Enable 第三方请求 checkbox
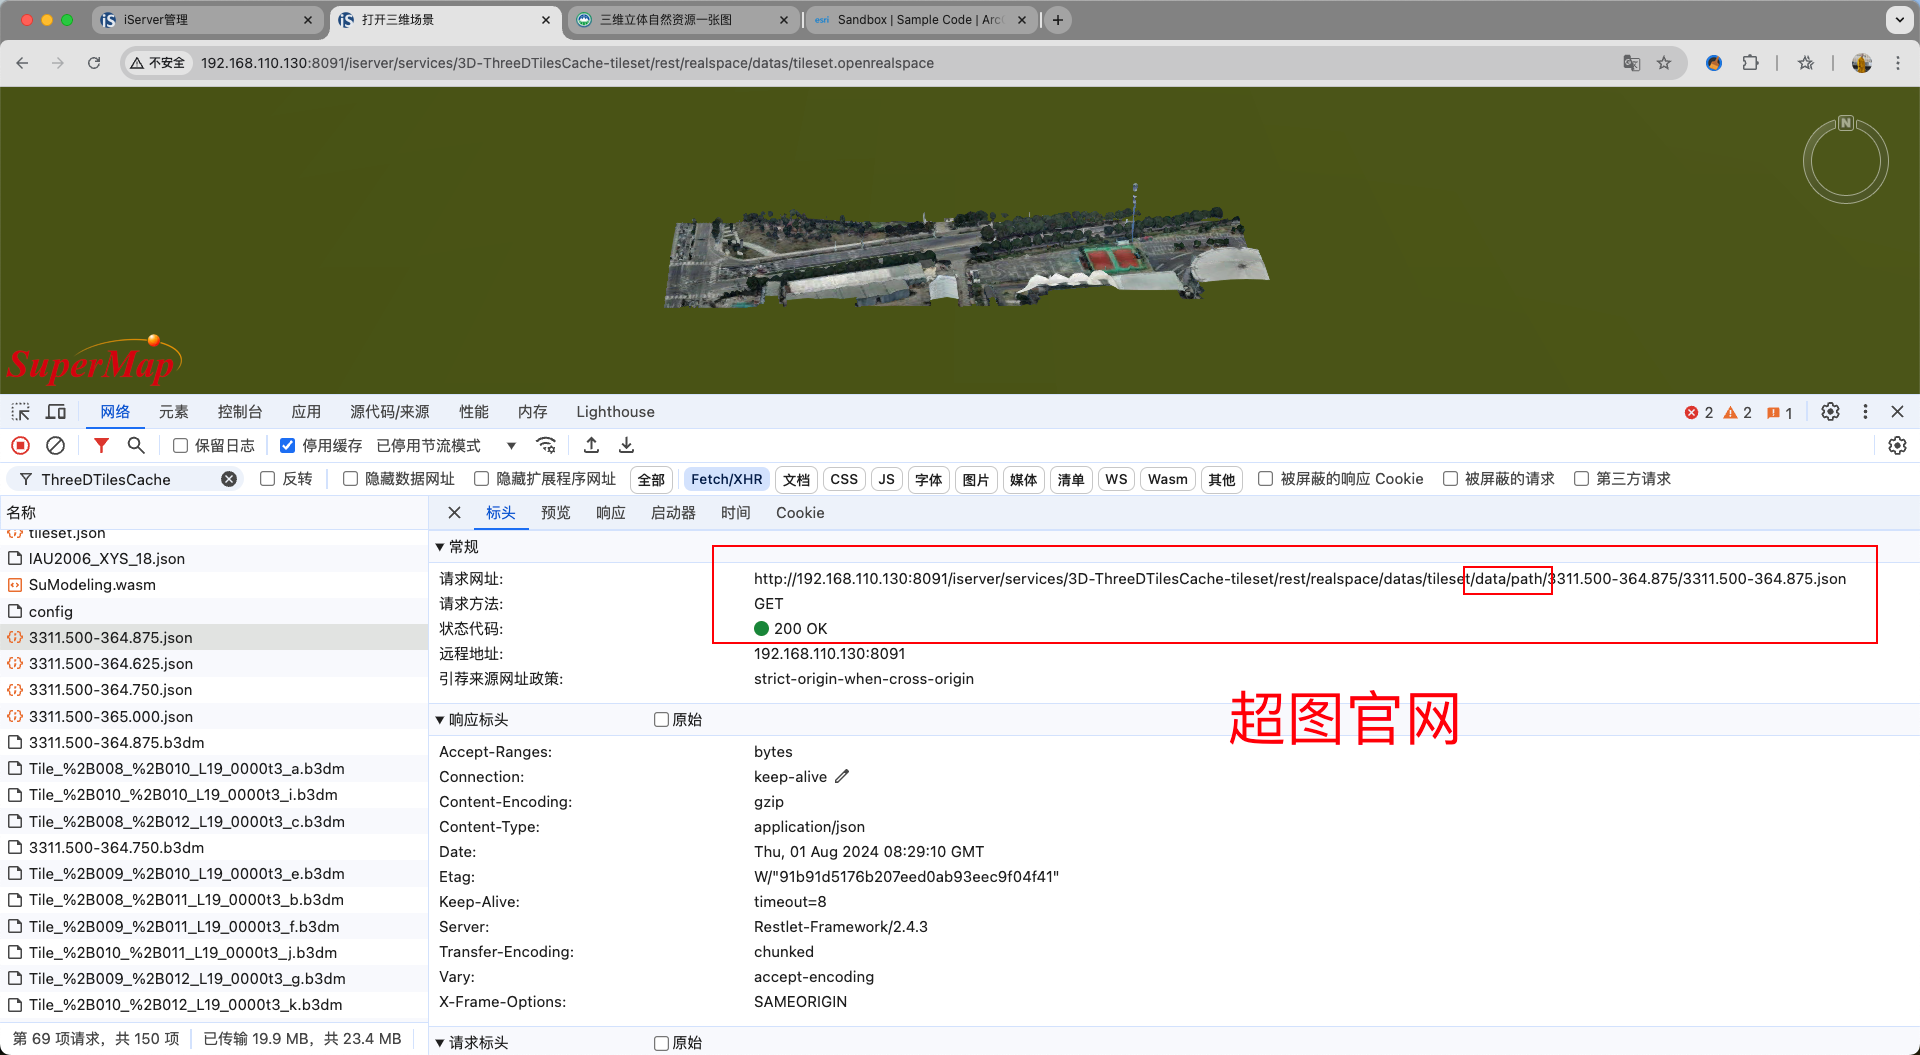1920x1055 pixels. tap(1581, 479)
